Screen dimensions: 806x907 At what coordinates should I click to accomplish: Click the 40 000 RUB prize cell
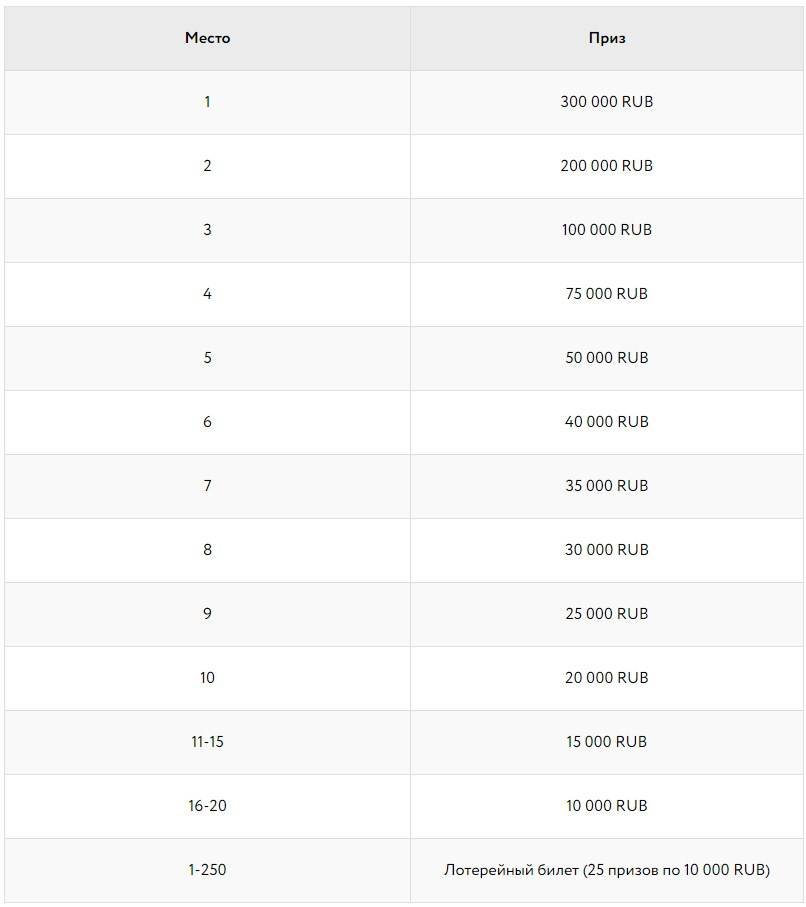pyautogui.click(x=607, y=422)
